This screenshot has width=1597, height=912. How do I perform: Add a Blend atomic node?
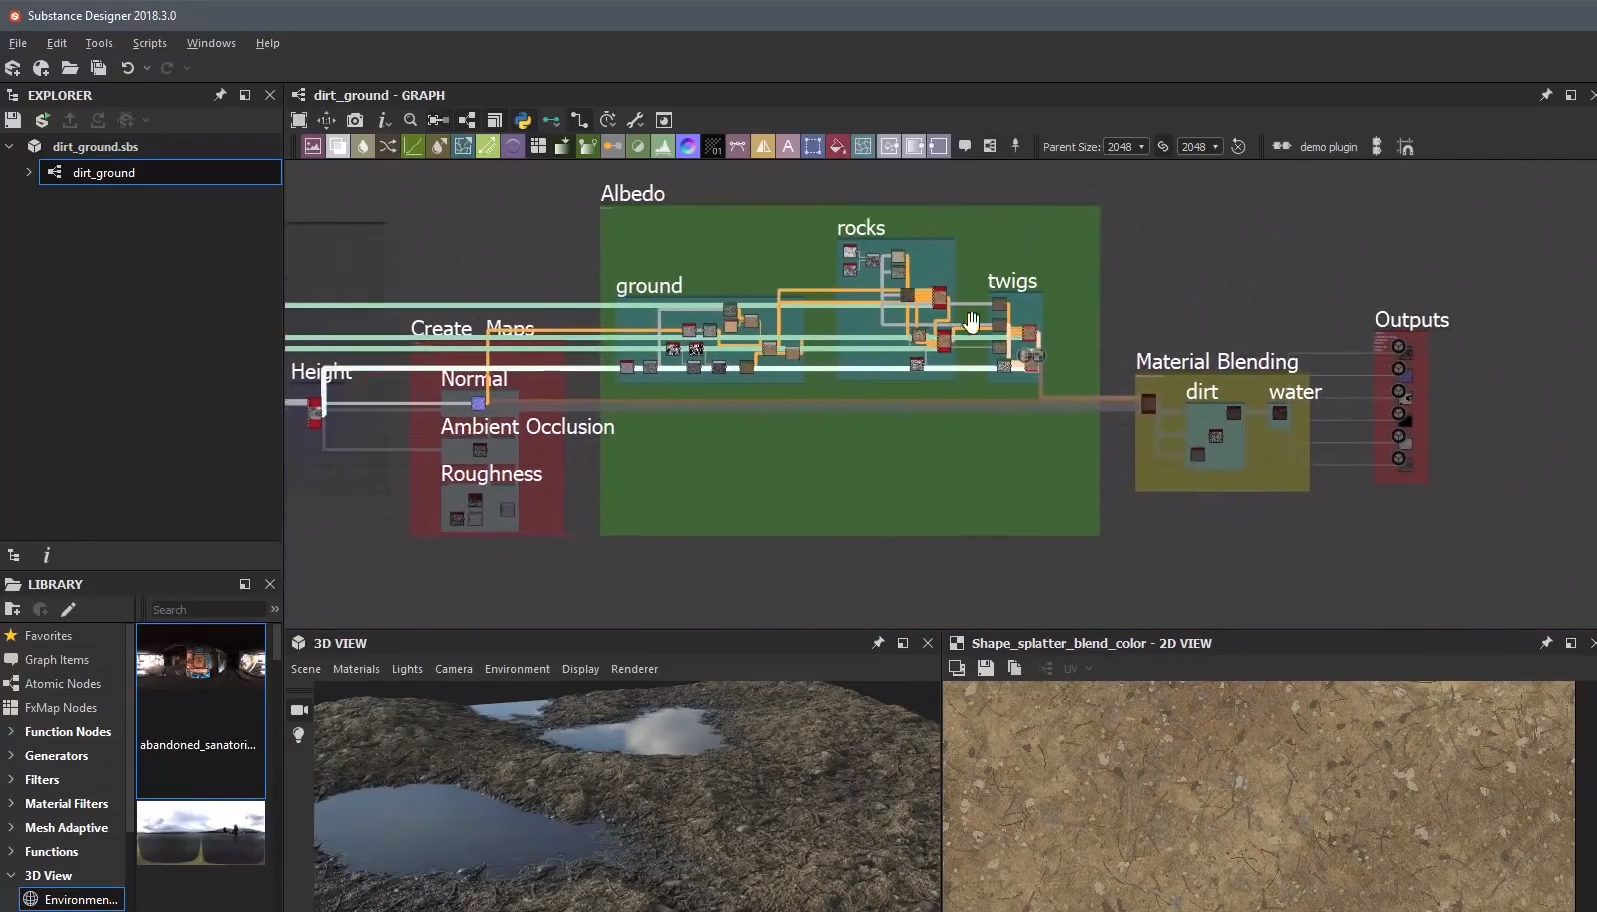(x=338, y=146)
